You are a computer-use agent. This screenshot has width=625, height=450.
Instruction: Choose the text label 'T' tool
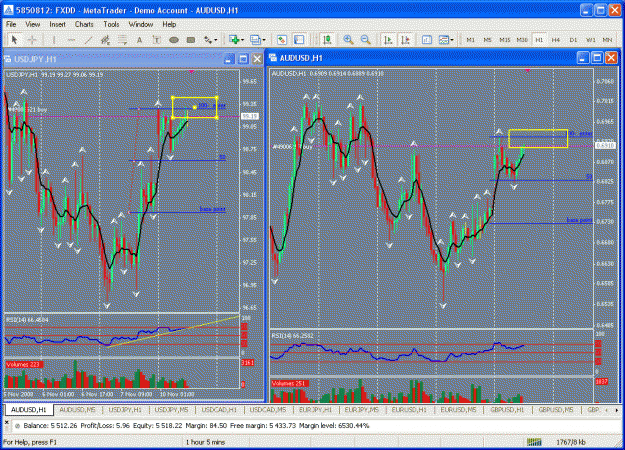157,39
